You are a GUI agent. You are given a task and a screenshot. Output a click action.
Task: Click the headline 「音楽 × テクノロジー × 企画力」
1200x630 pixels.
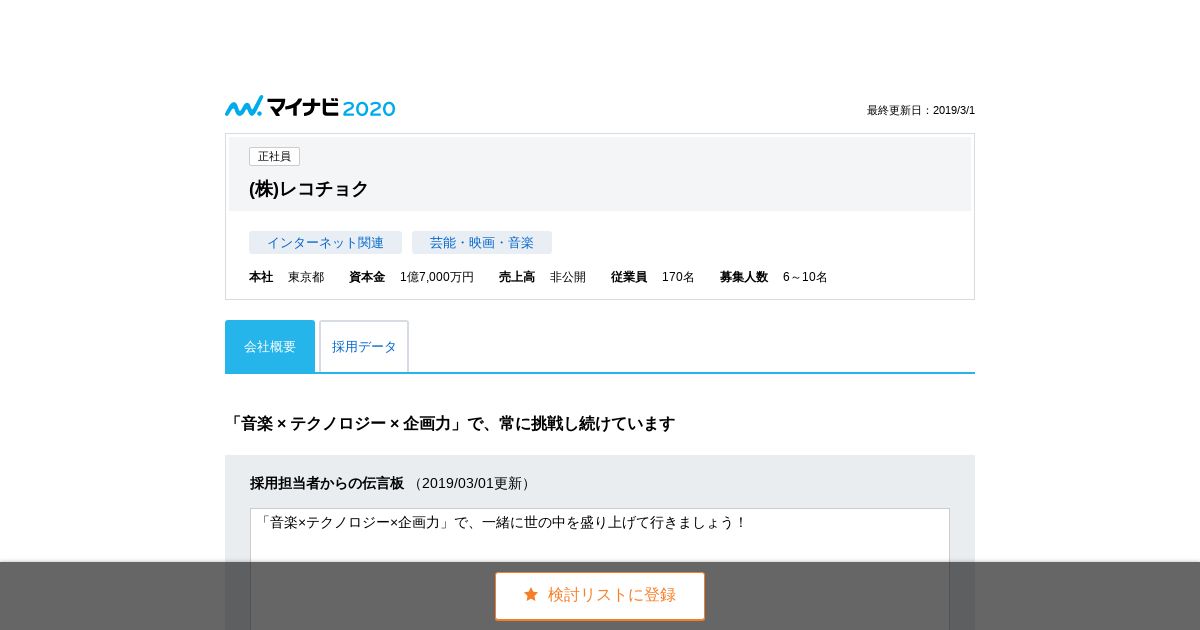click(346, 423)
